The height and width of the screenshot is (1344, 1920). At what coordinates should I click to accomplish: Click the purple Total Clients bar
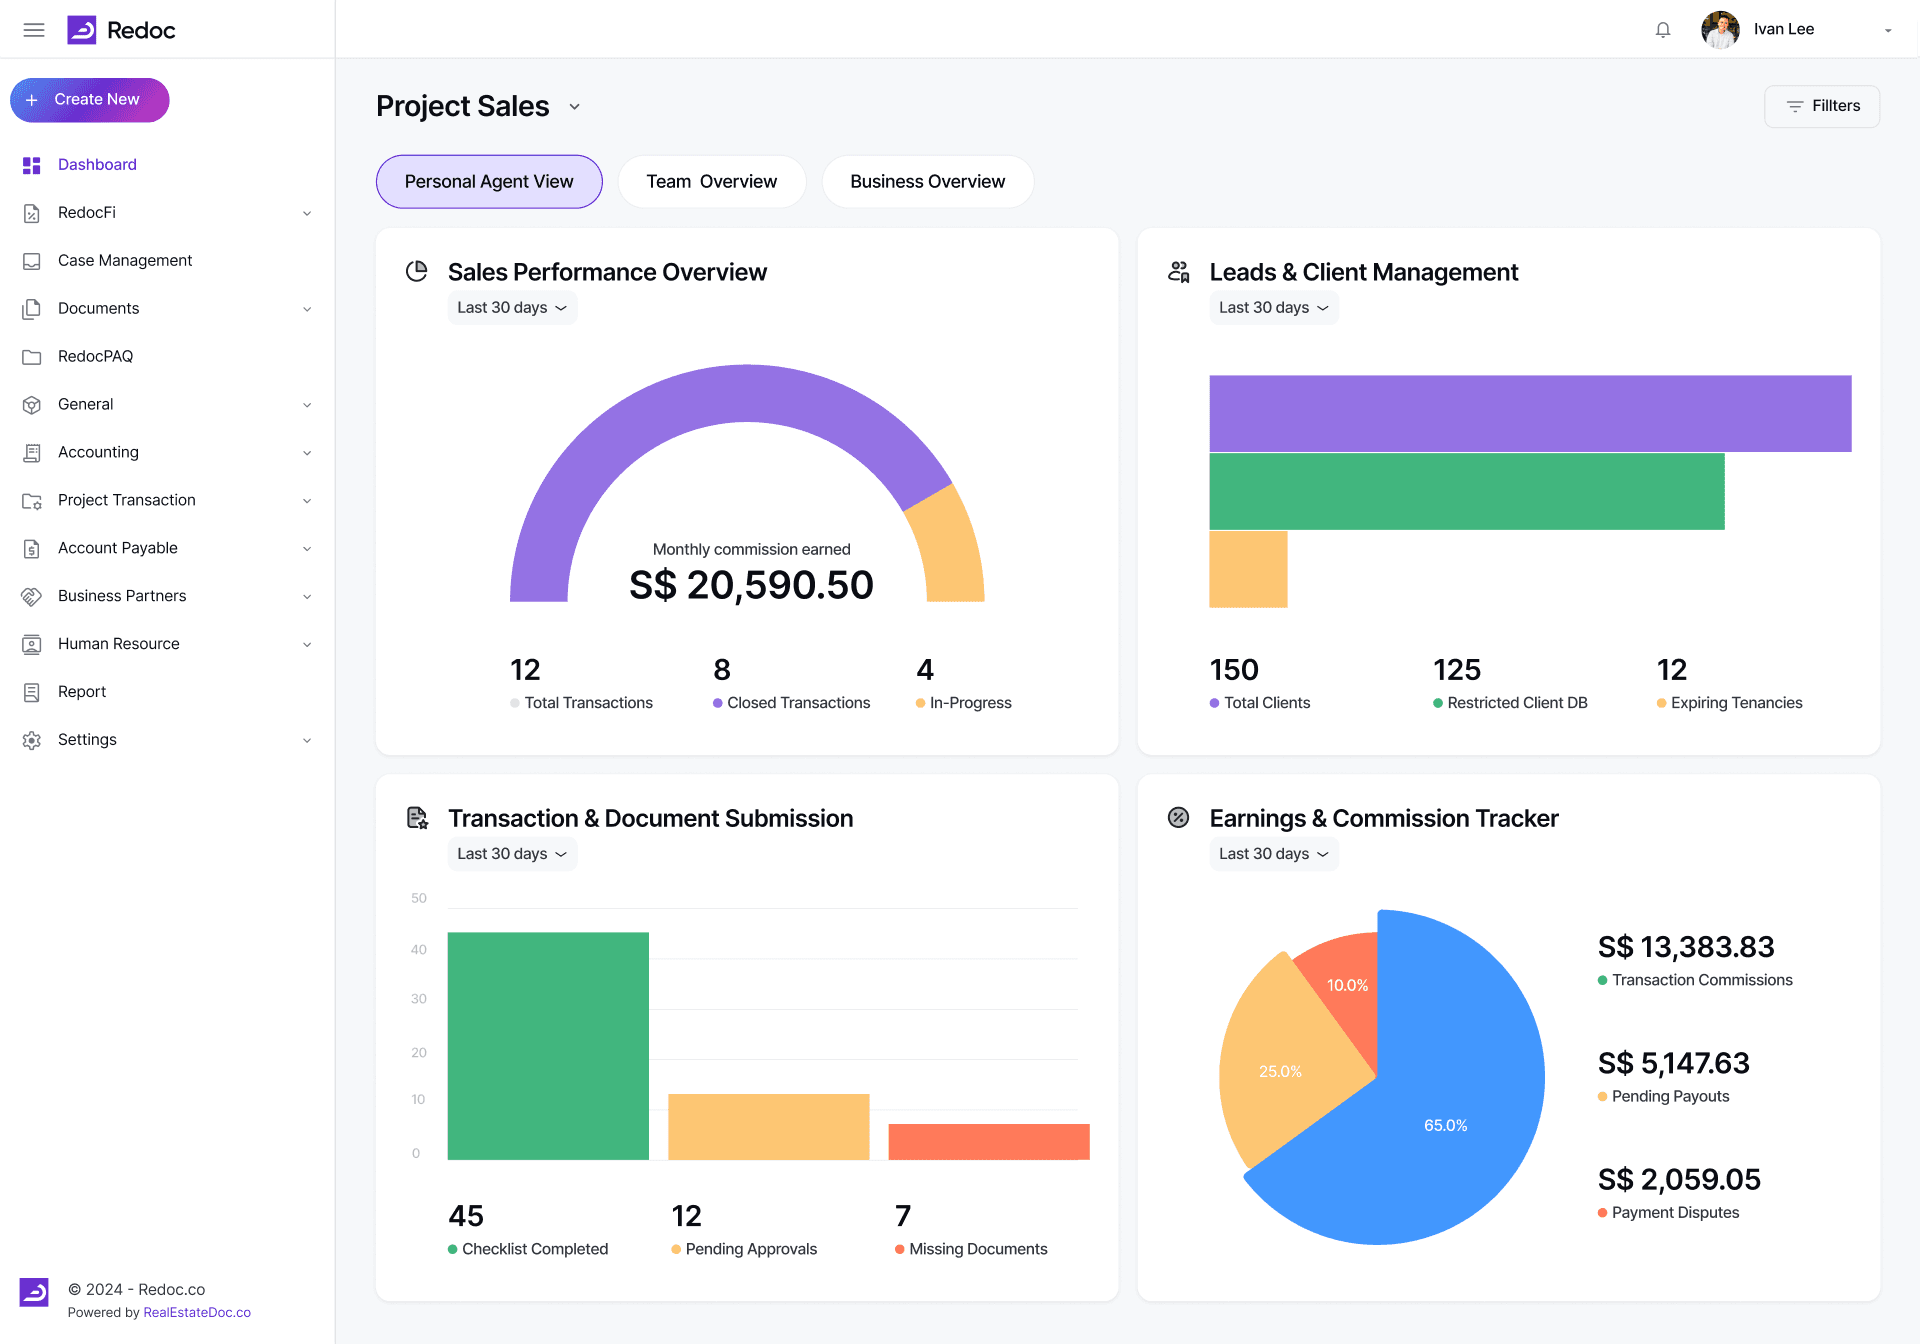tap(1530, 414)
